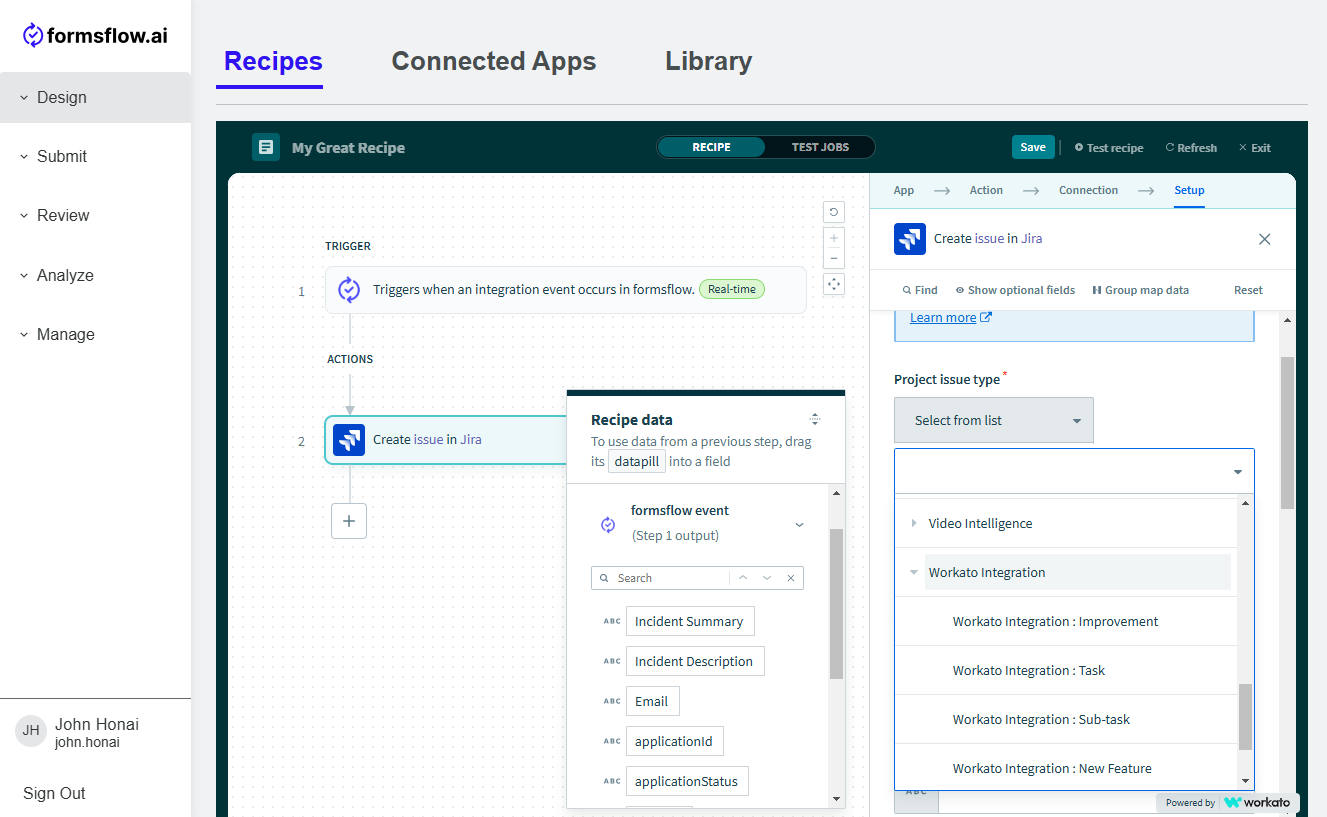The height and width of the screenshot is (817, 1327).
Task: Open the Connected Apps tab
Action: point(494,61)
